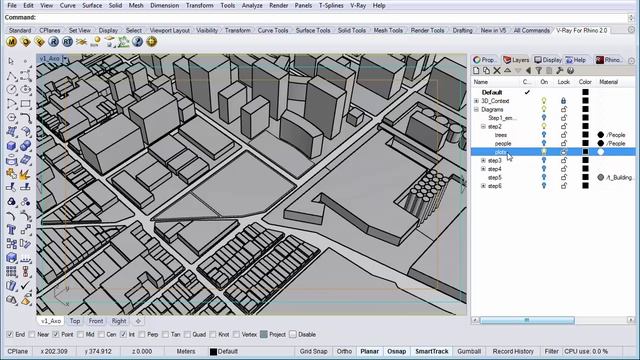640x360 pixels.
Task: Click the Default layer color swatch
Action: point(585,92)
